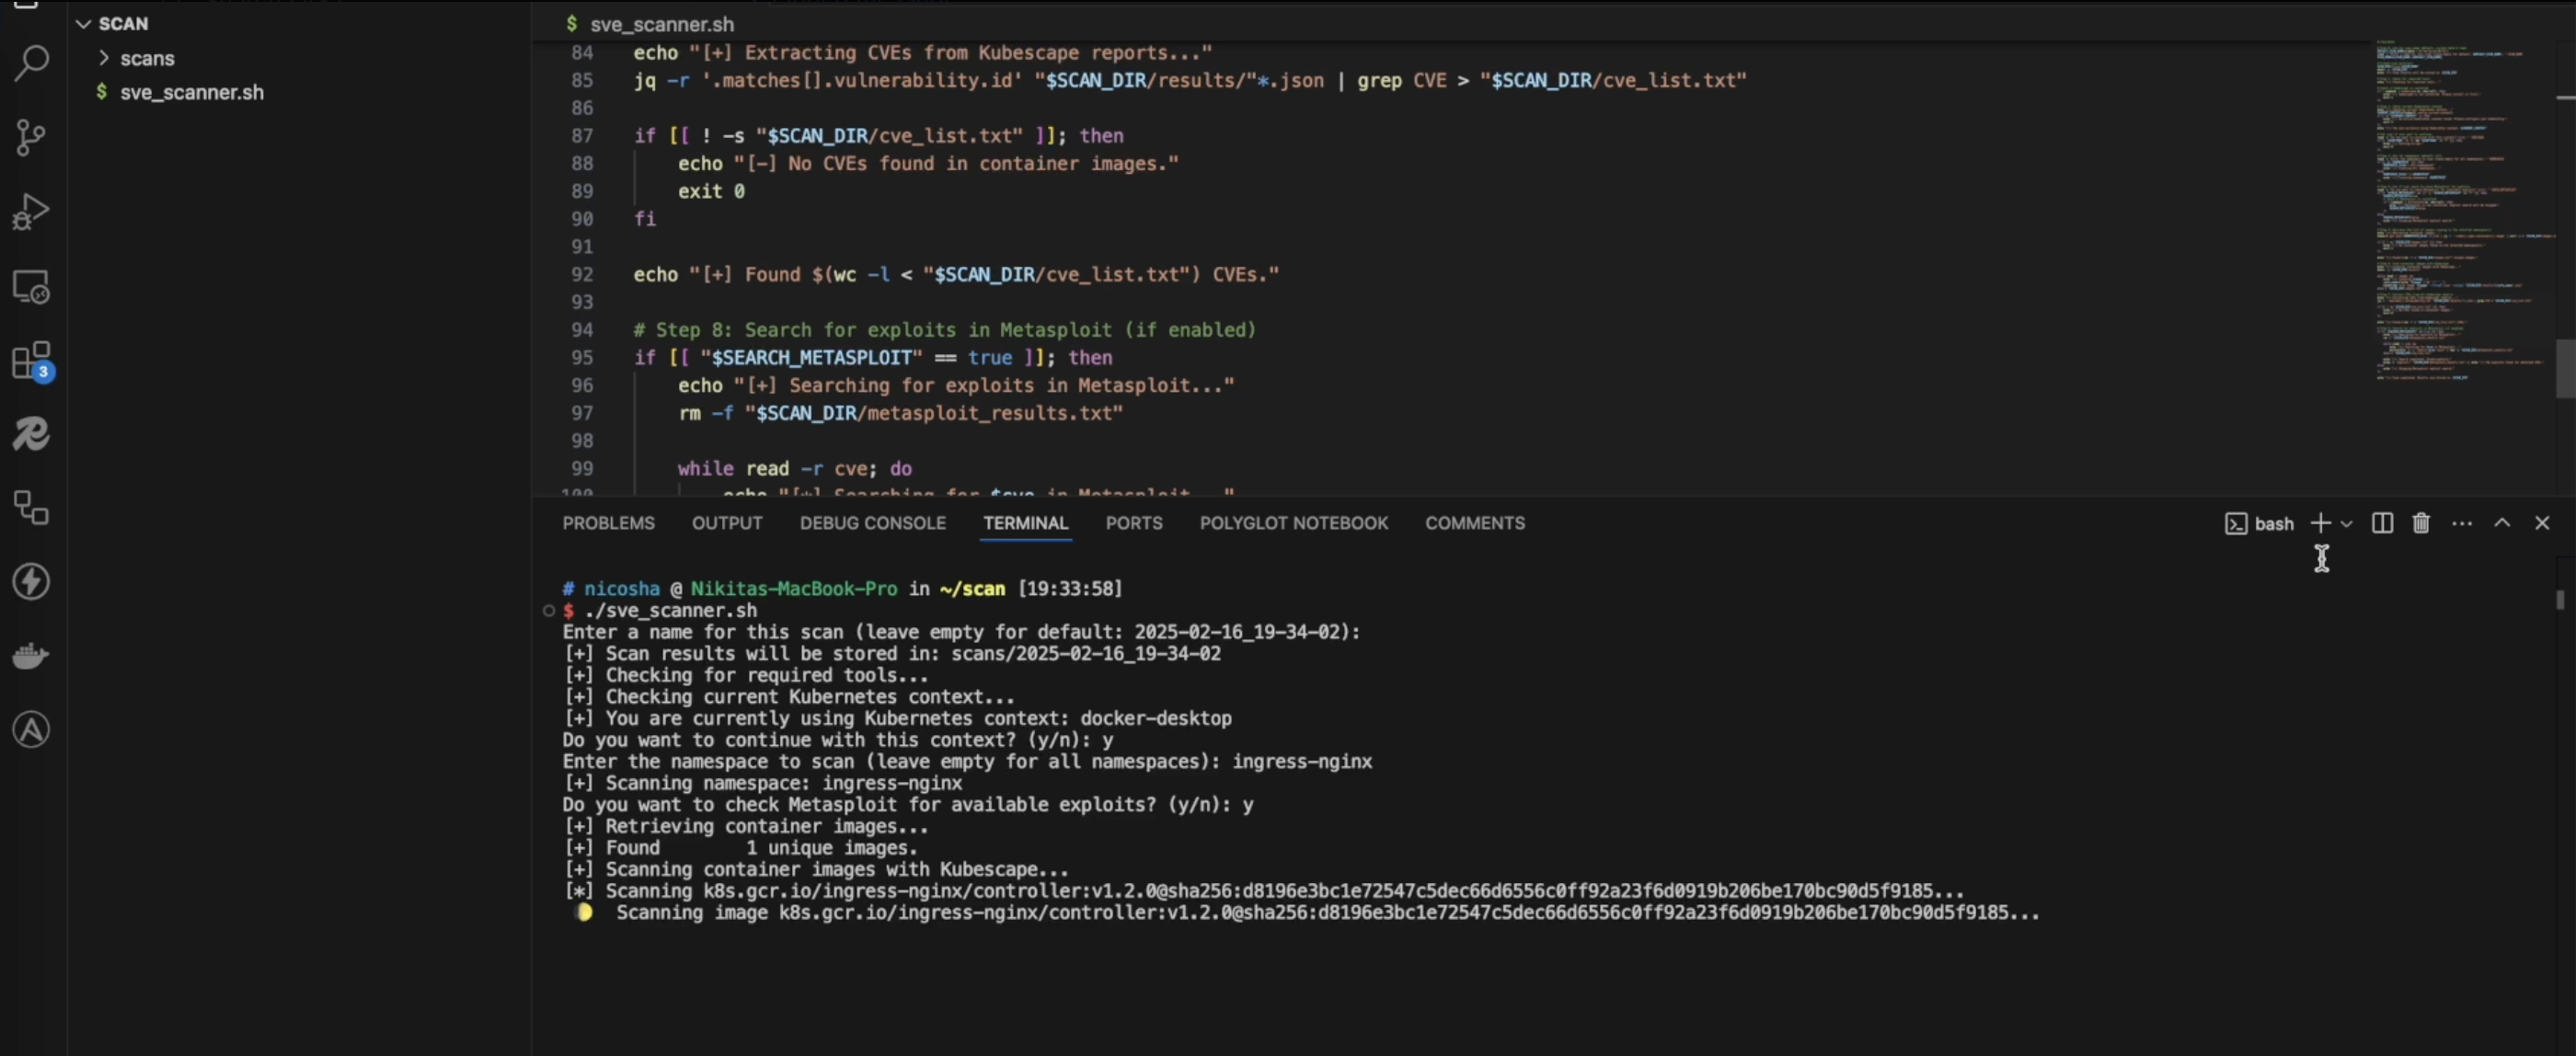Kill terminal with trash icon
This screenshot has width=2576, height=1056.
(x=2421, y=523)
